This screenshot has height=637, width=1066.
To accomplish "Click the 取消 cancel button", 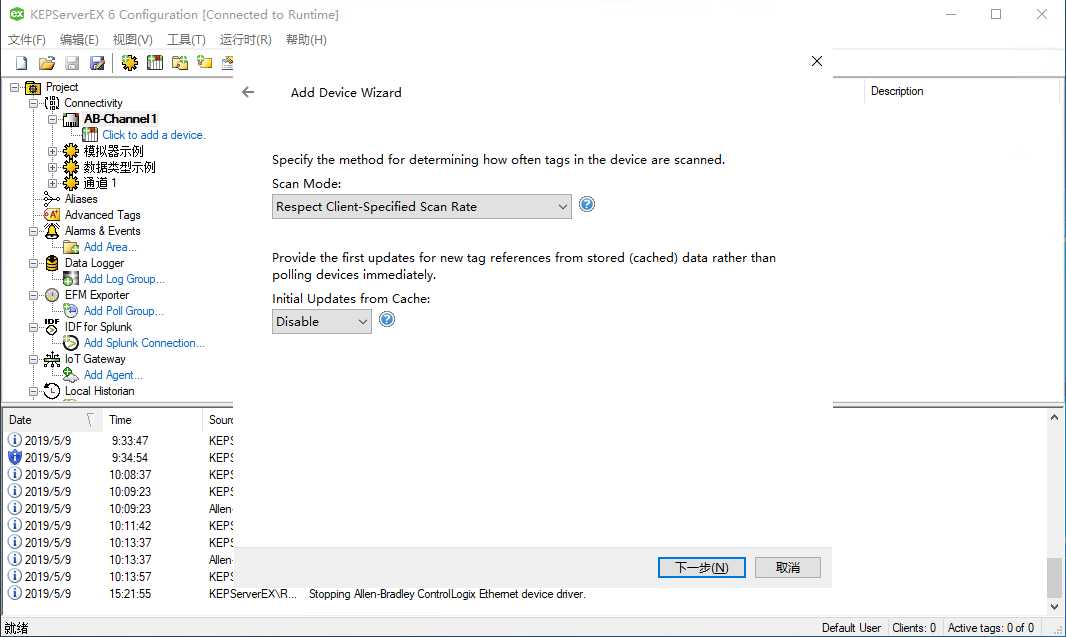I will pyautogui.click(x=788, y=568).
